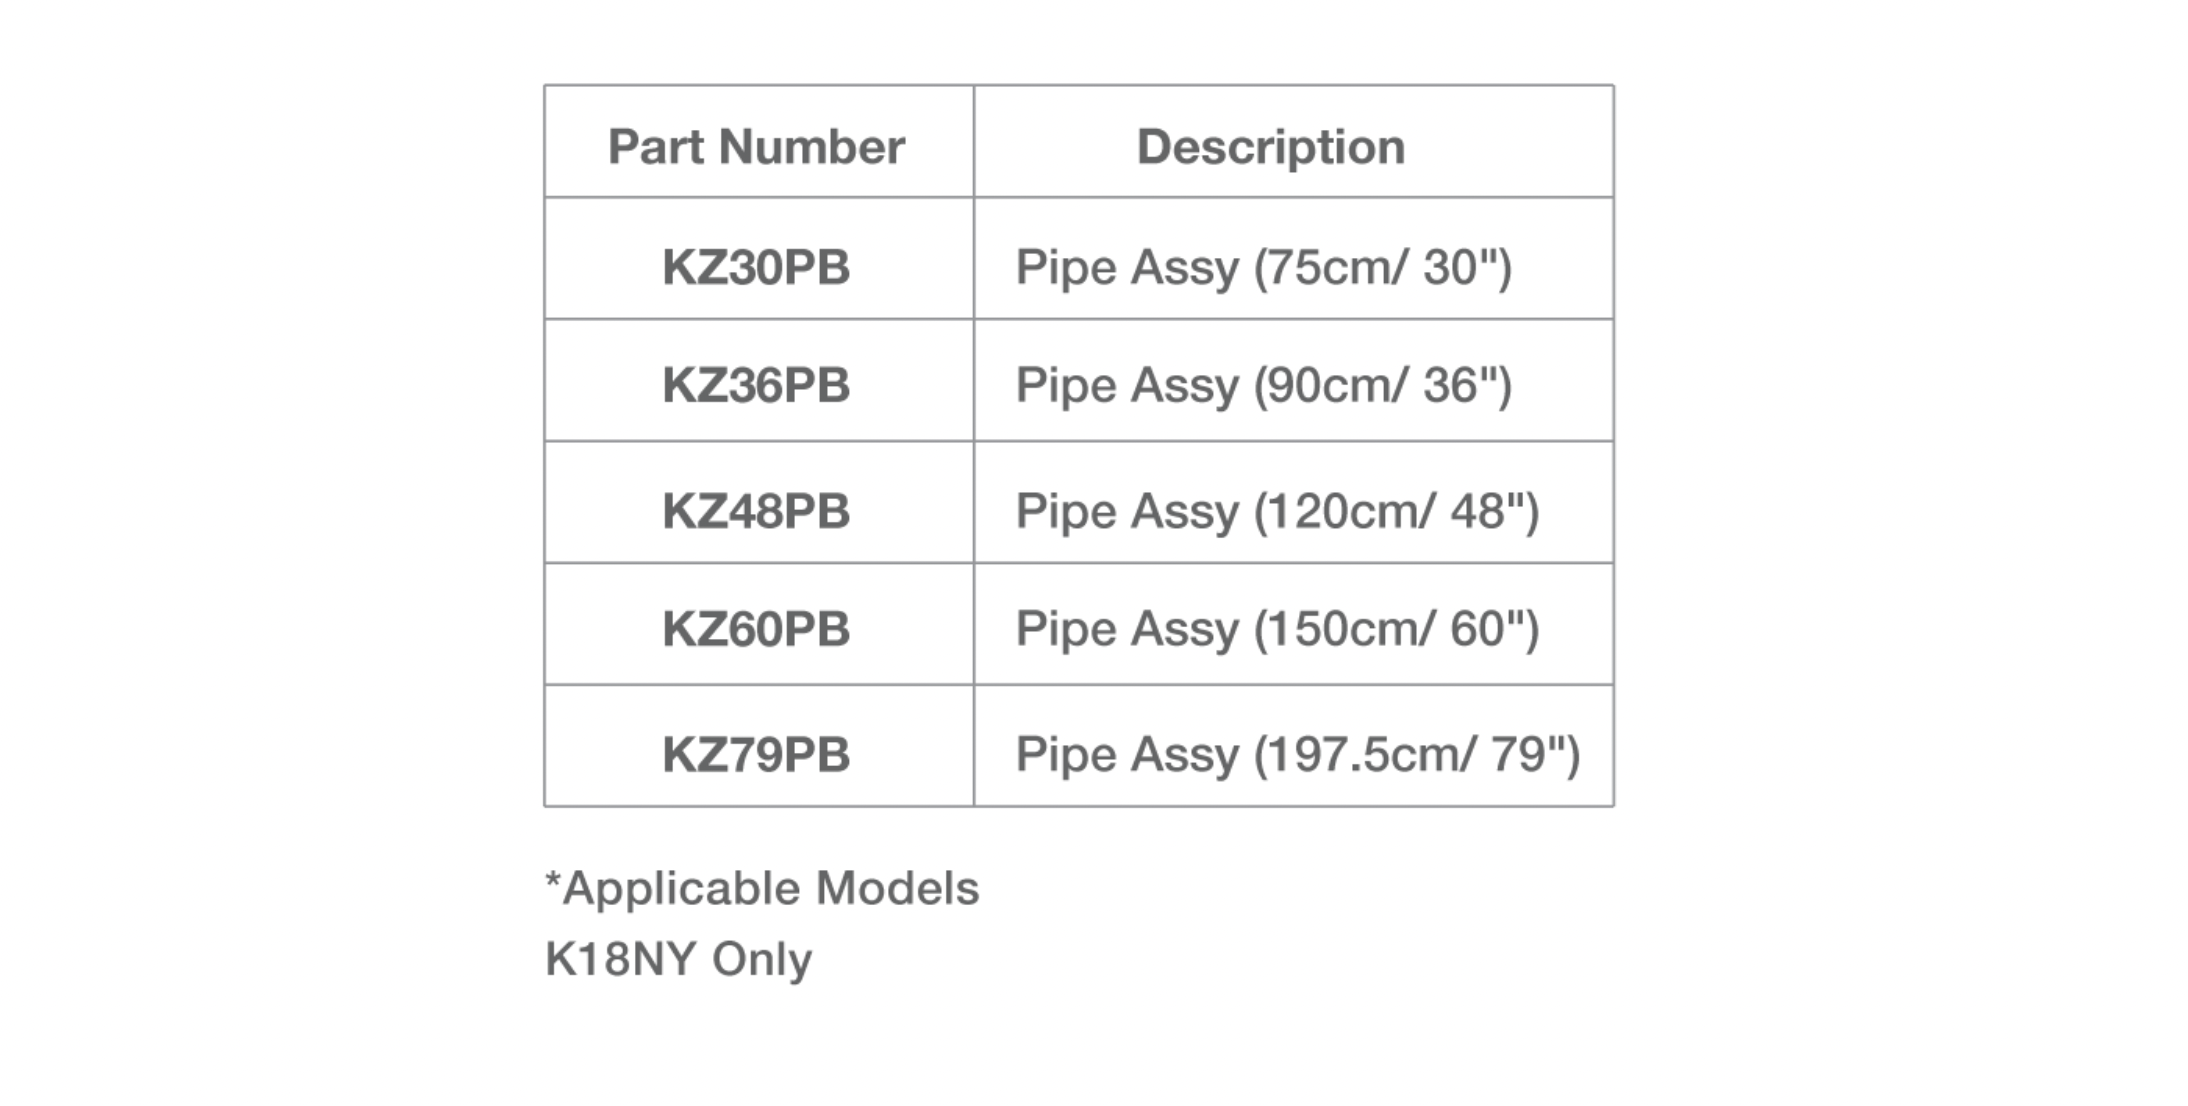The height and width of the screenshot is (1106, 2188).
Task: Click Pipe Assy (197.5cm/ 79") description
Action: 1298,755
